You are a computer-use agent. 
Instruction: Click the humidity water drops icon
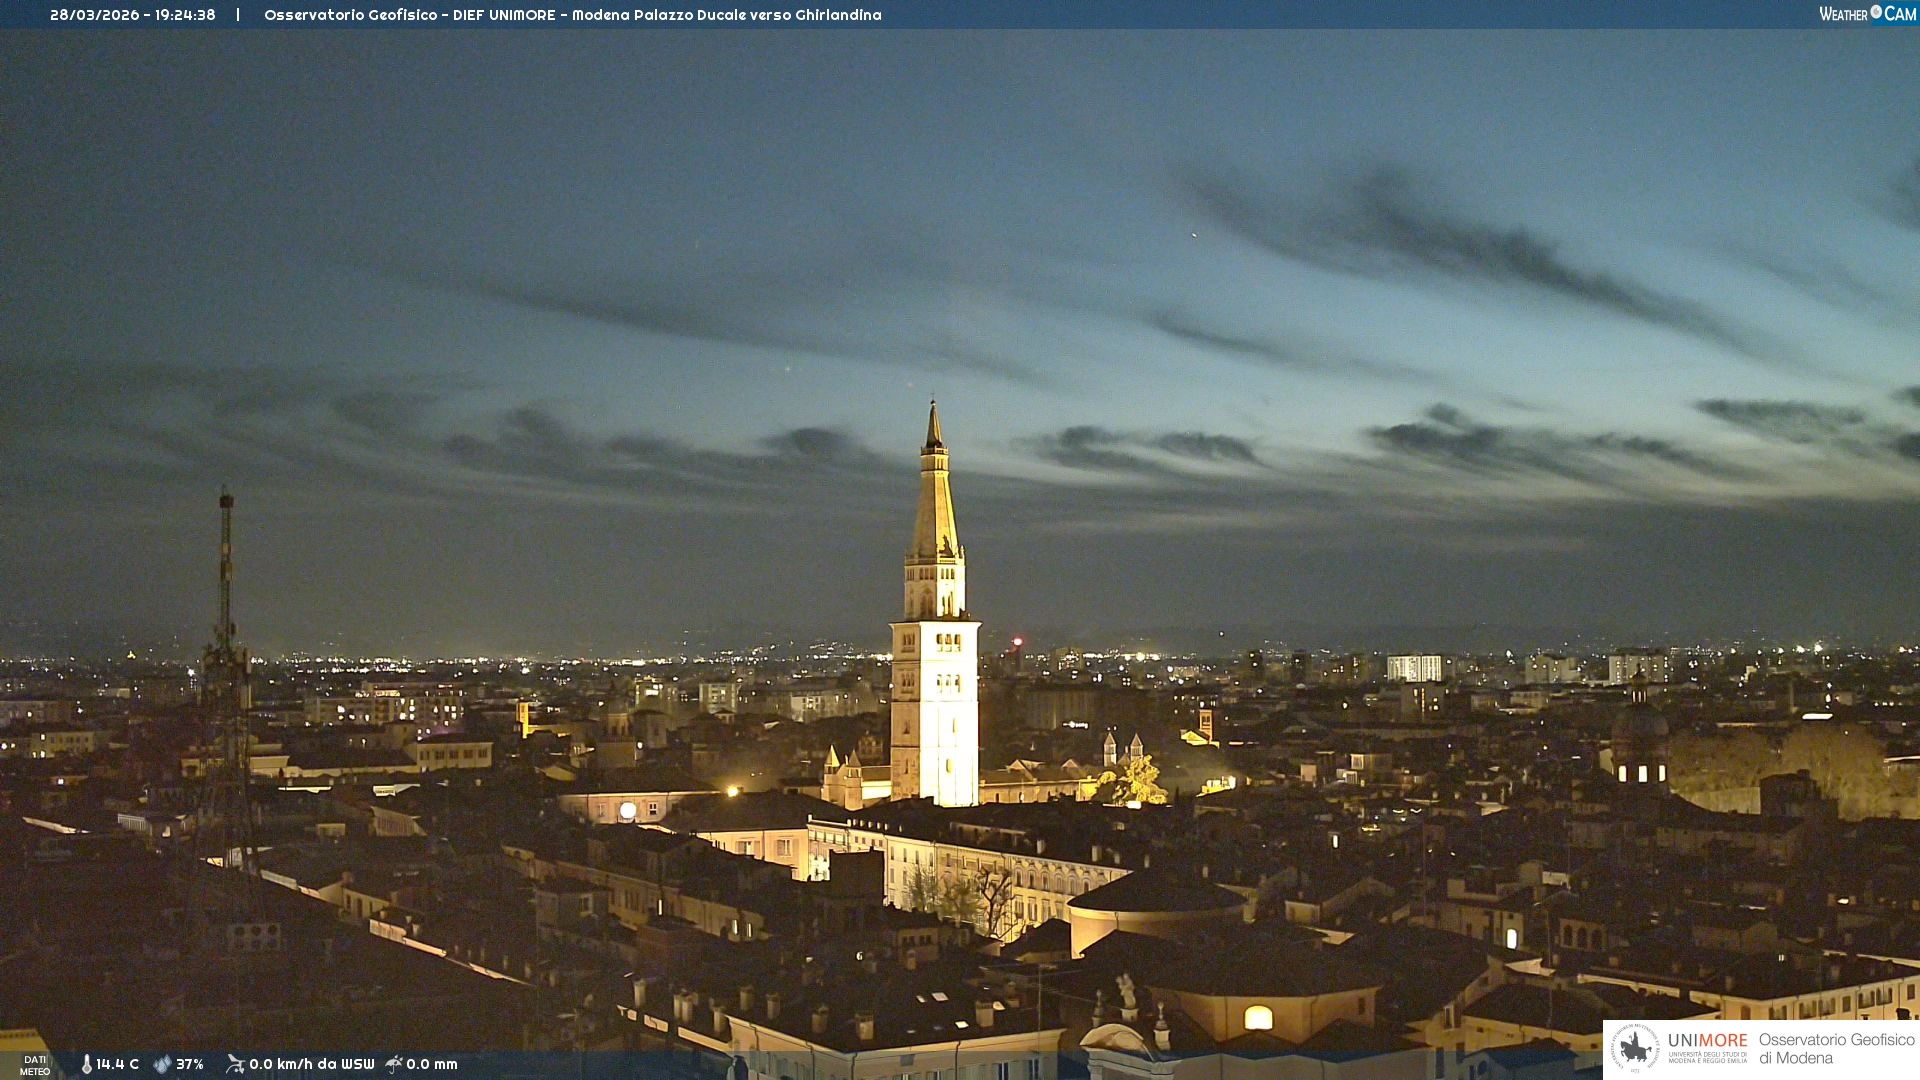click(x=162, y=1064)
